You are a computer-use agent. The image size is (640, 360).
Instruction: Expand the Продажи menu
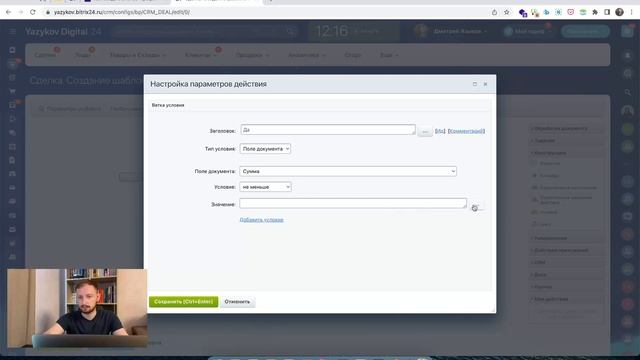click(252, 55)
